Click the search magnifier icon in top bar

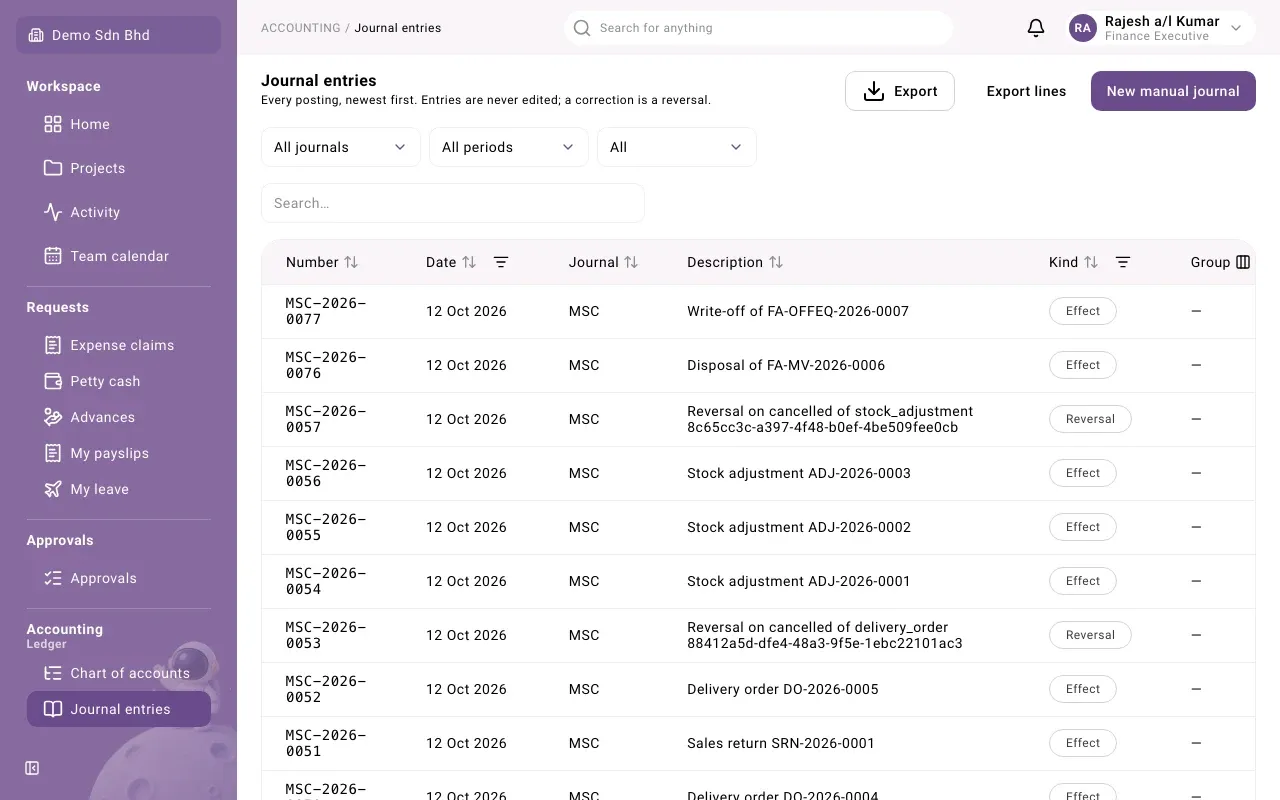click(582, 28)
